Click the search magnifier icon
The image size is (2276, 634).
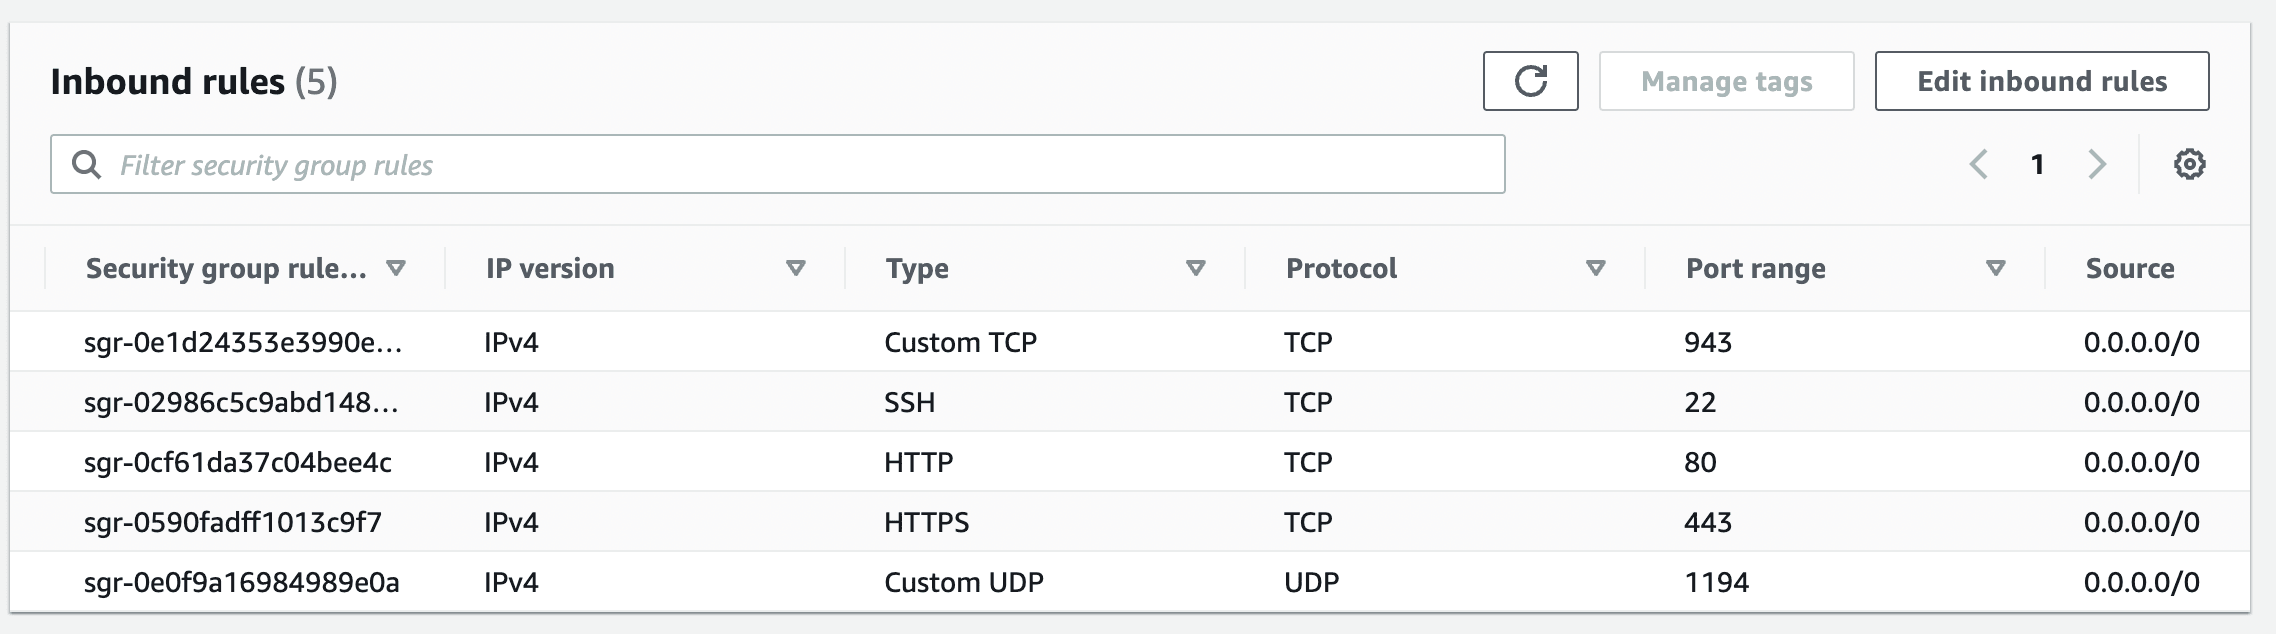[87, 165]
